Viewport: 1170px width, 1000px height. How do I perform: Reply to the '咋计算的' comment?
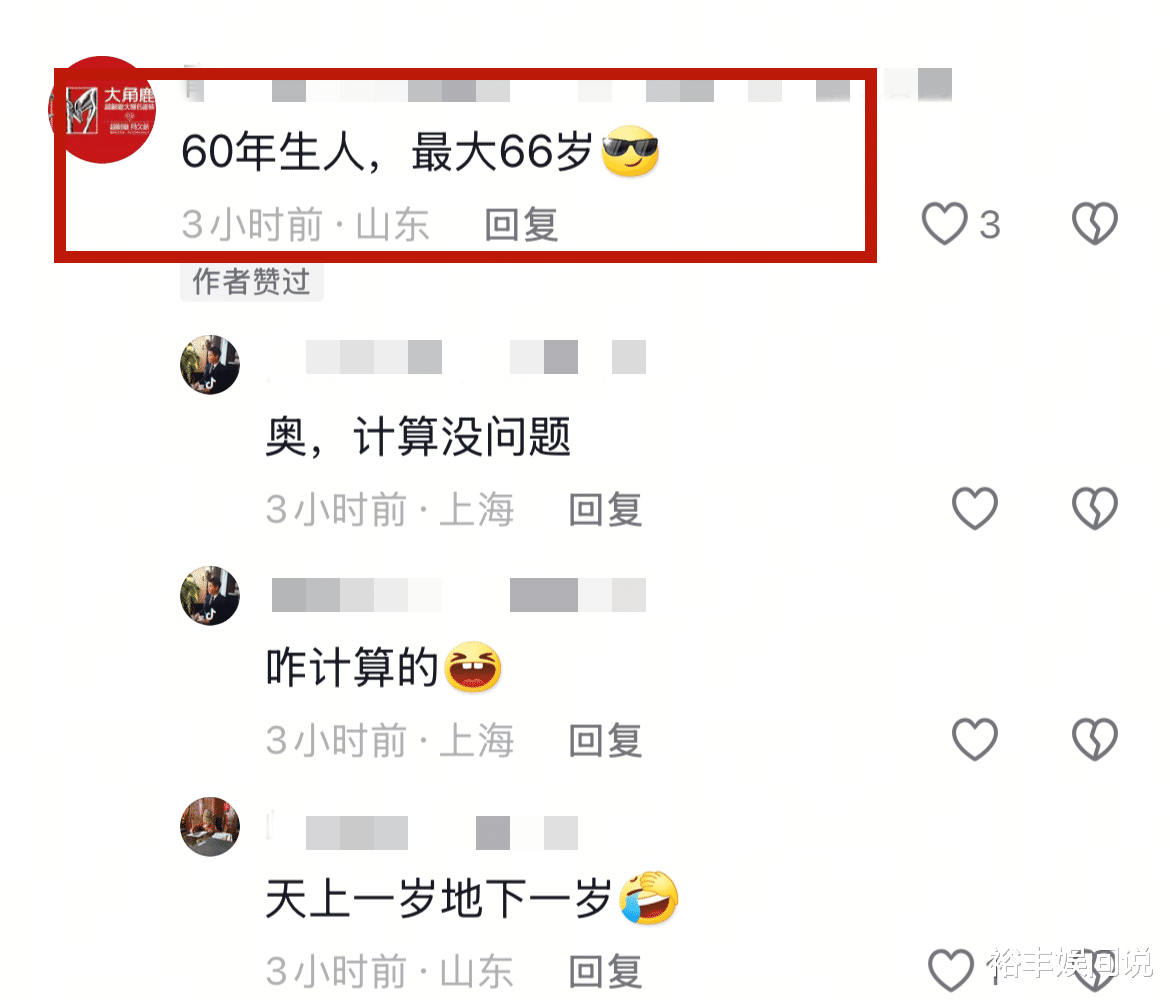coord(605,740)
